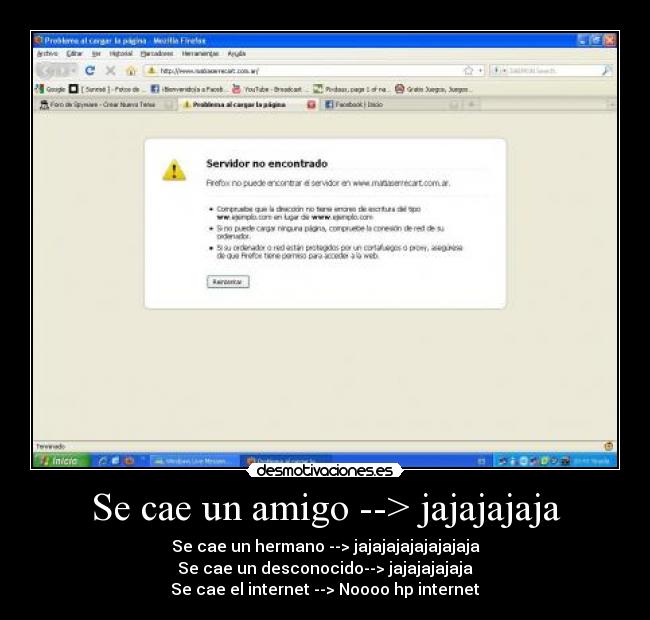The image size is (650, 620).
Task: Open the Sonico Fotos bookmark
Action: (105, 89)
